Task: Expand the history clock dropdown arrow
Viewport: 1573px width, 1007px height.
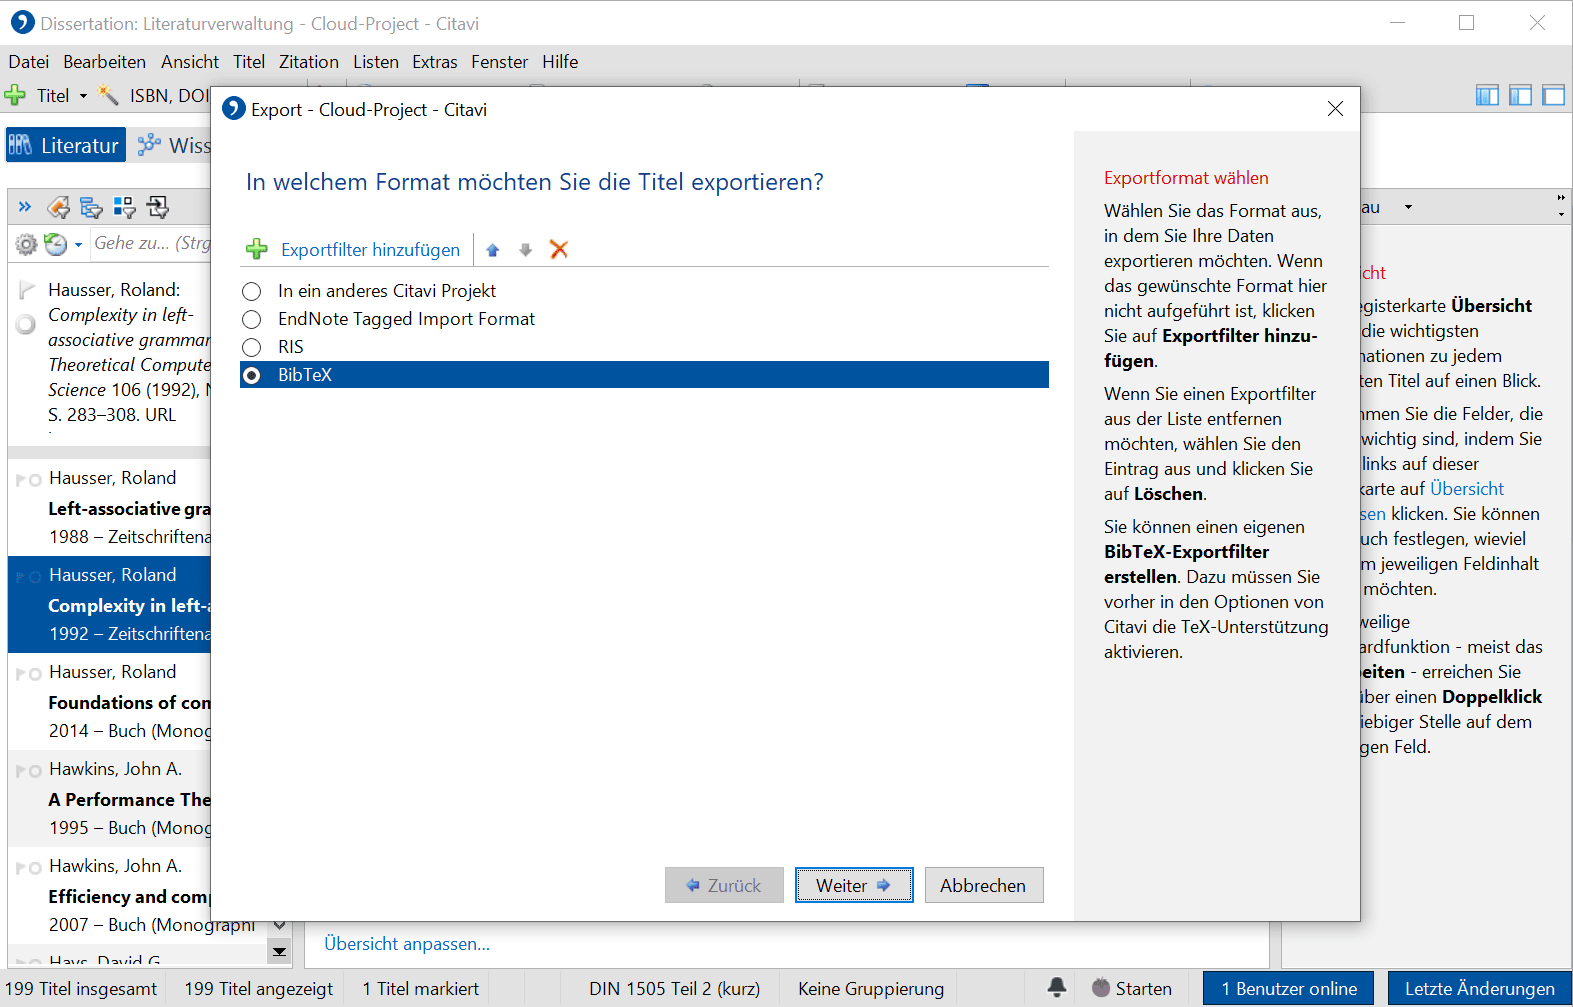Action: [x=78, y=244]
